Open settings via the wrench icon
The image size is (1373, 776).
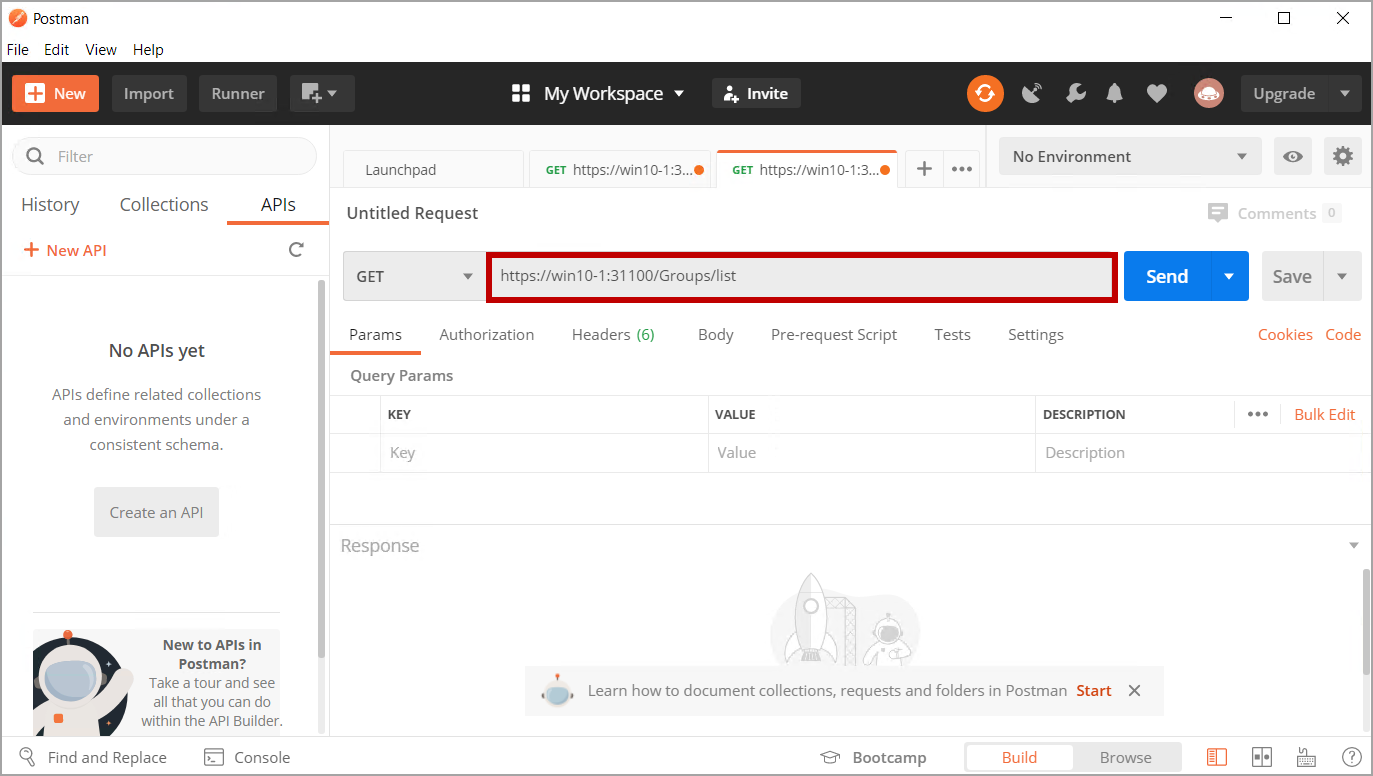pos(1076,93)
